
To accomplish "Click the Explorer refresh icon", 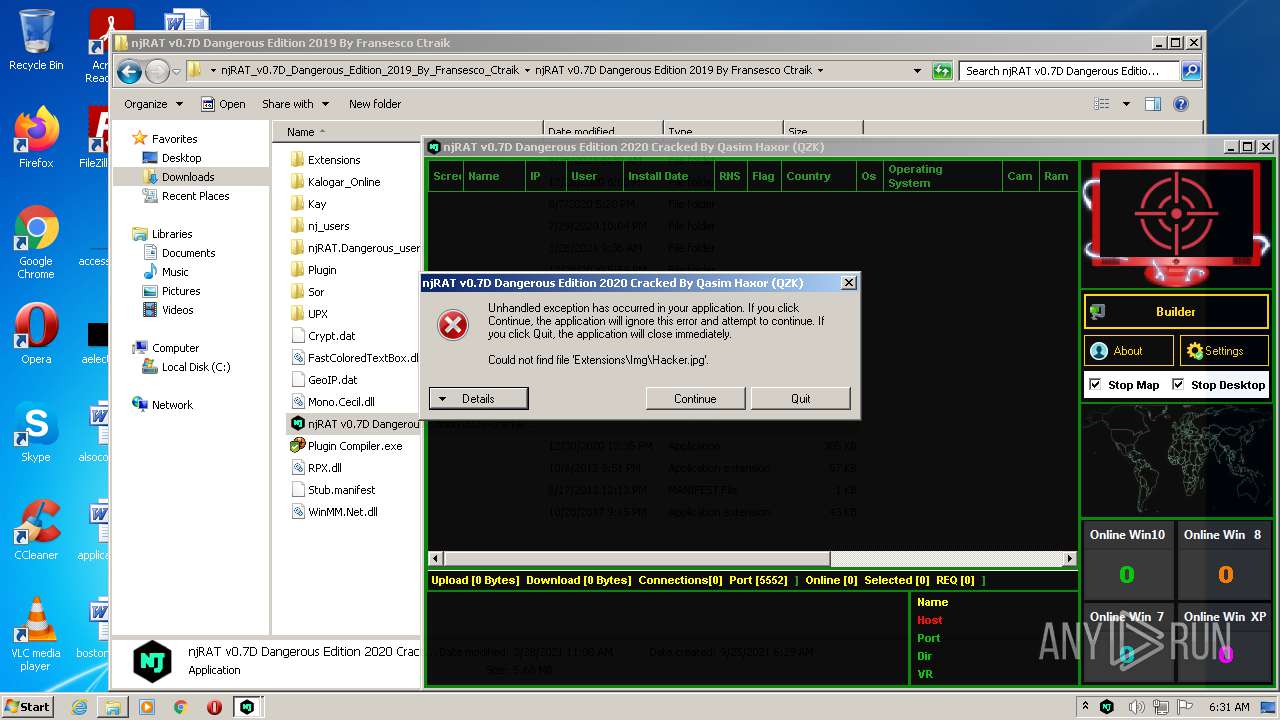I will pyautogui.click(x=942, y=71).
